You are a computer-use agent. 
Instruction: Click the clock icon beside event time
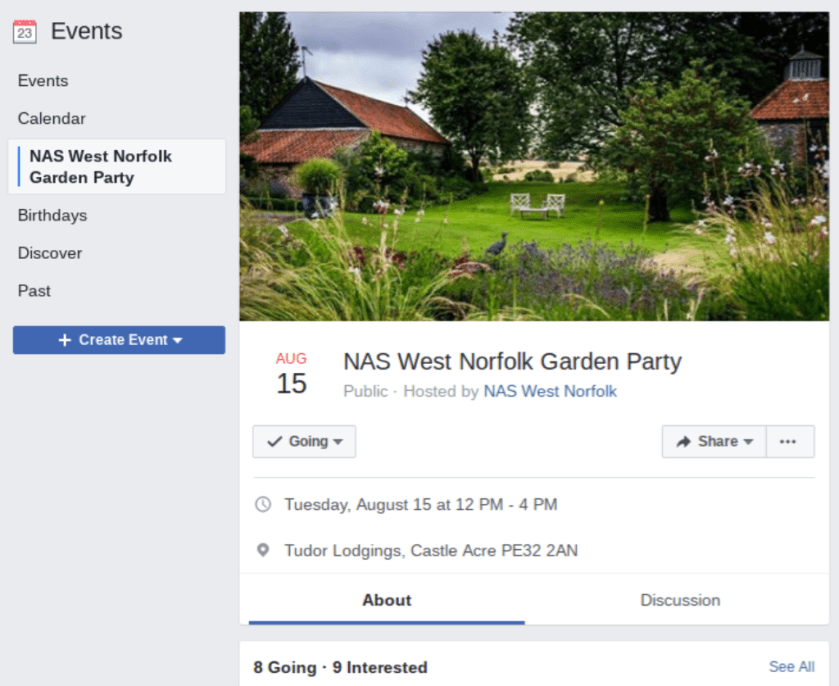pos(263,504)
